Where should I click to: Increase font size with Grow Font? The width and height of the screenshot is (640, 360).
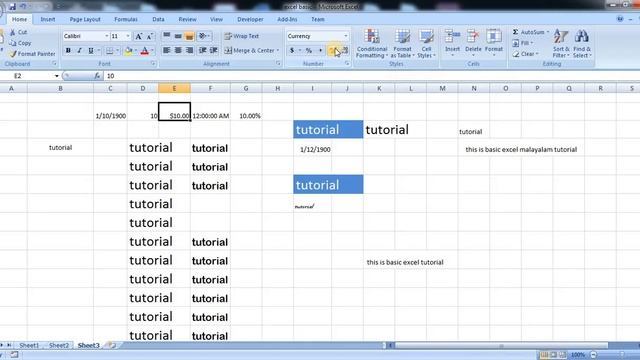pyautogui.click(x=139, y=36)
